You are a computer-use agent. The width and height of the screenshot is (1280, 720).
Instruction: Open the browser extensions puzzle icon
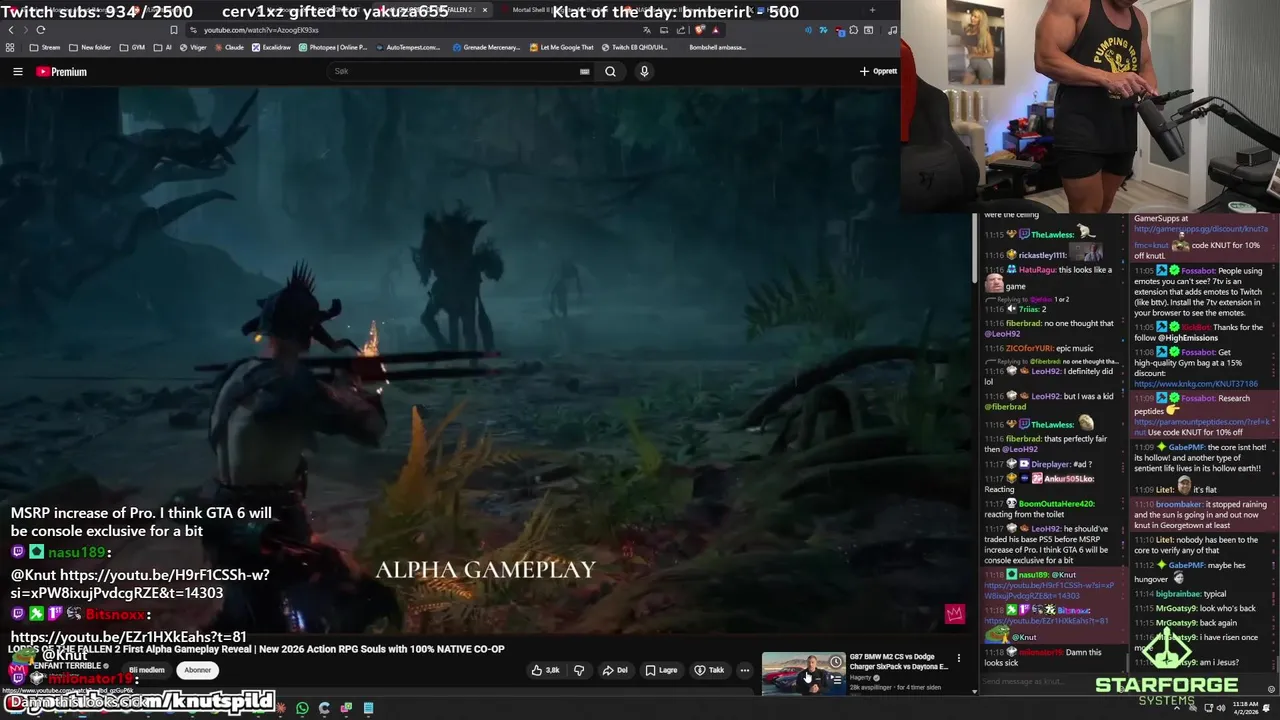(853, 30)
